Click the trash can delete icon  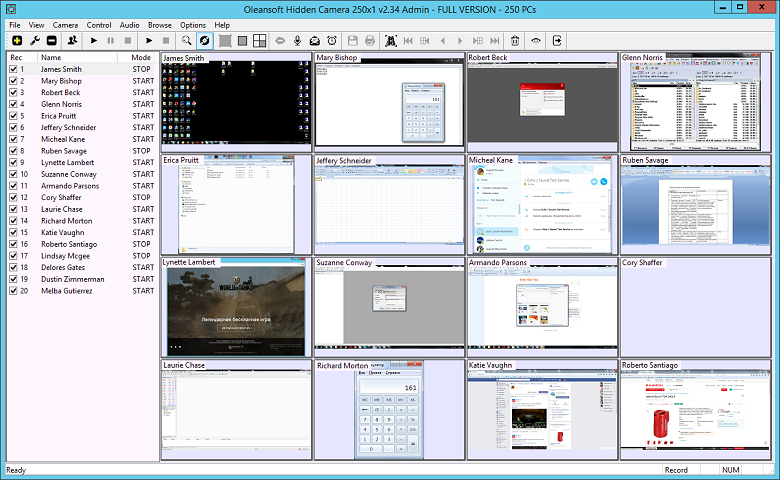514,41
